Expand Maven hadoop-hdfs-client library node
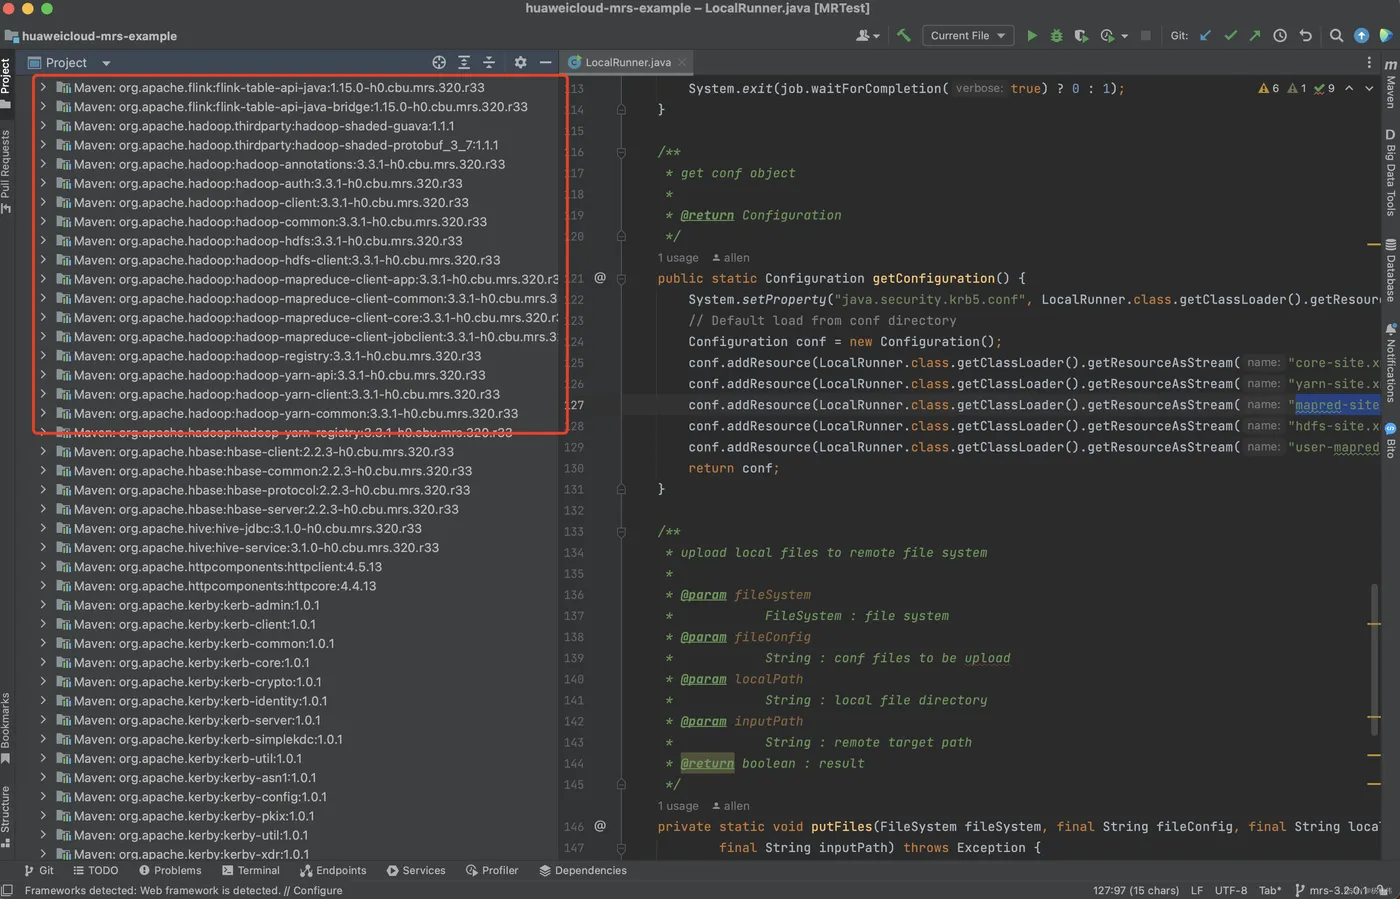 click(43, 260)
